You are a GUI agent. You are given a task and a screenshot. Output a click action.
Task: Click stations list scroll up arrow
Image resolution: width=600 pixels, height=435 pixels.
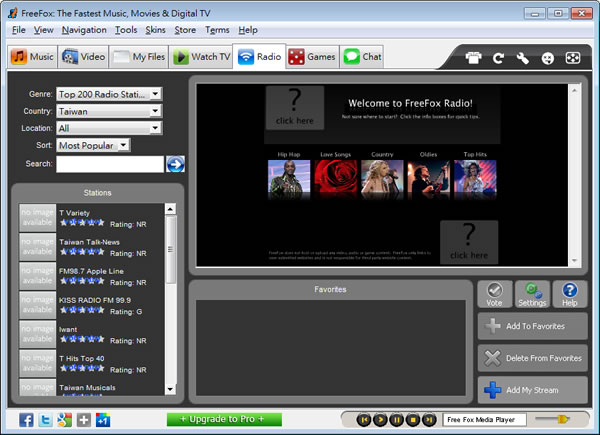(x=170, y=209)
